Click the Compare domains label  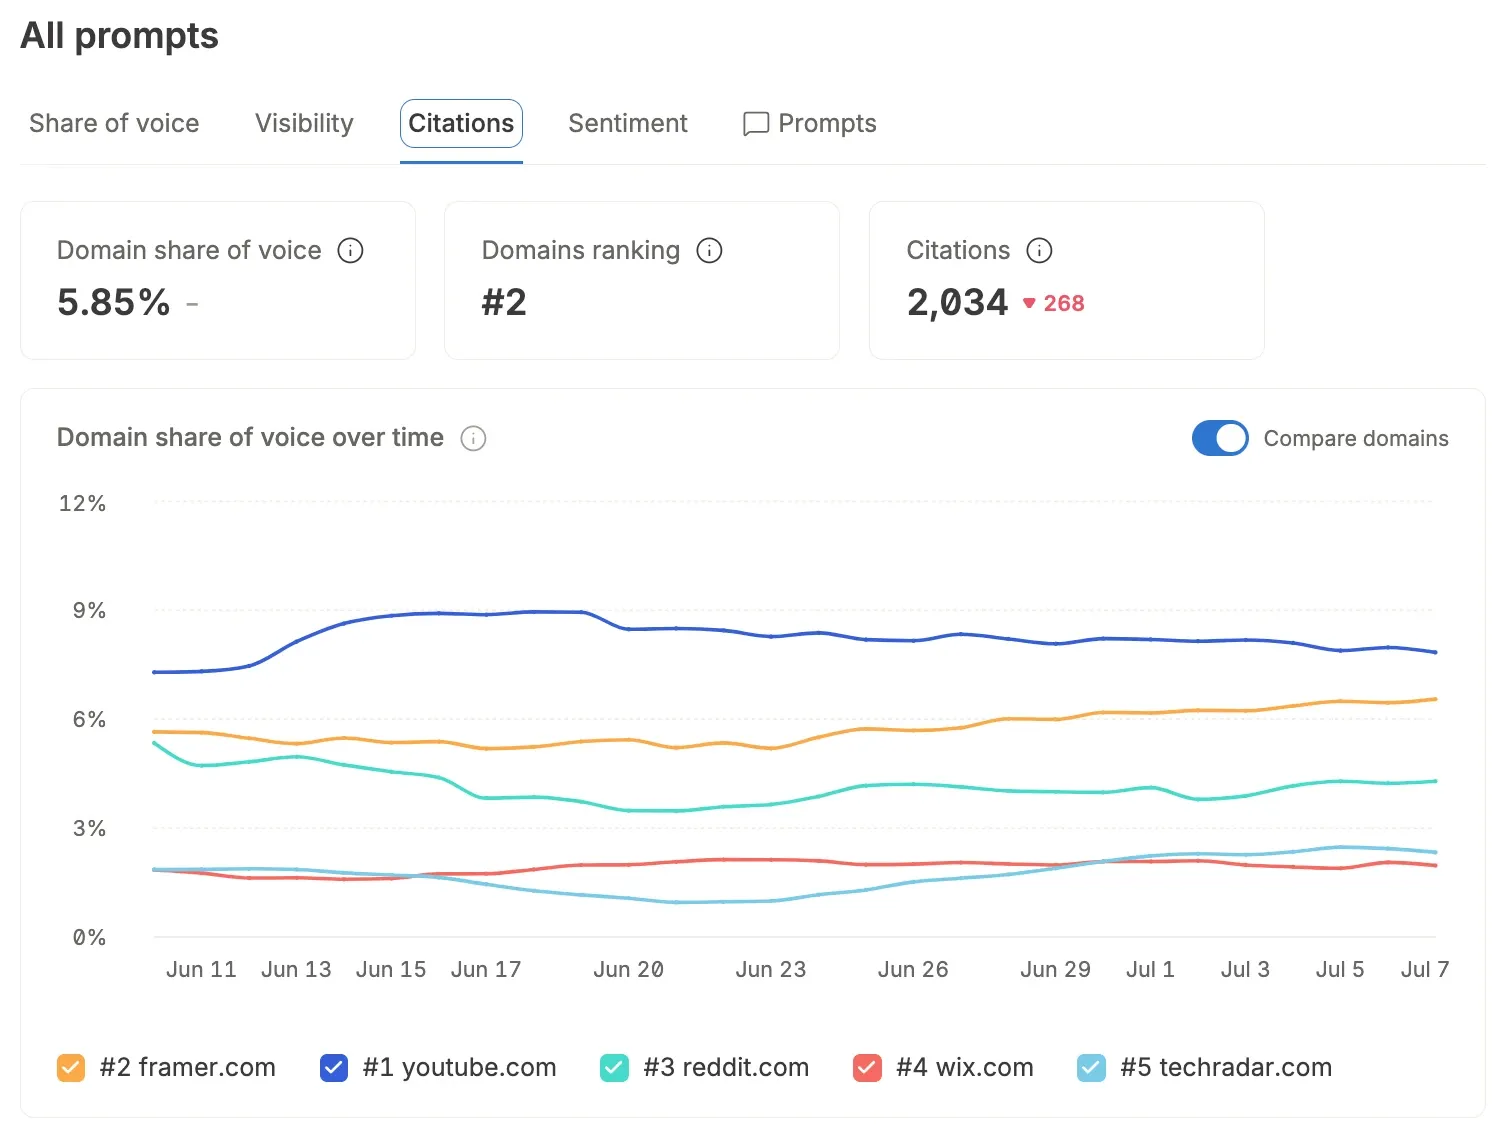pos(1356,438)
